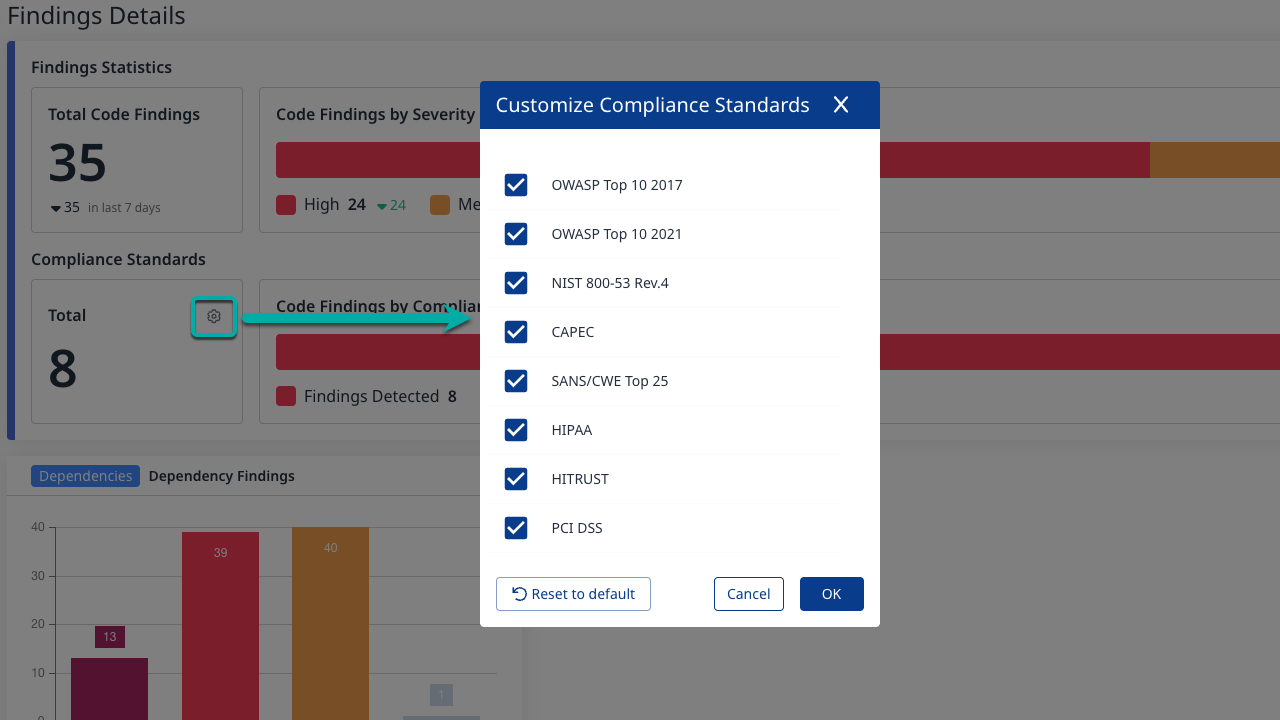
Task: Uncheck NIST 800-53 Rev.4 standard
Action: coord(516,283)
